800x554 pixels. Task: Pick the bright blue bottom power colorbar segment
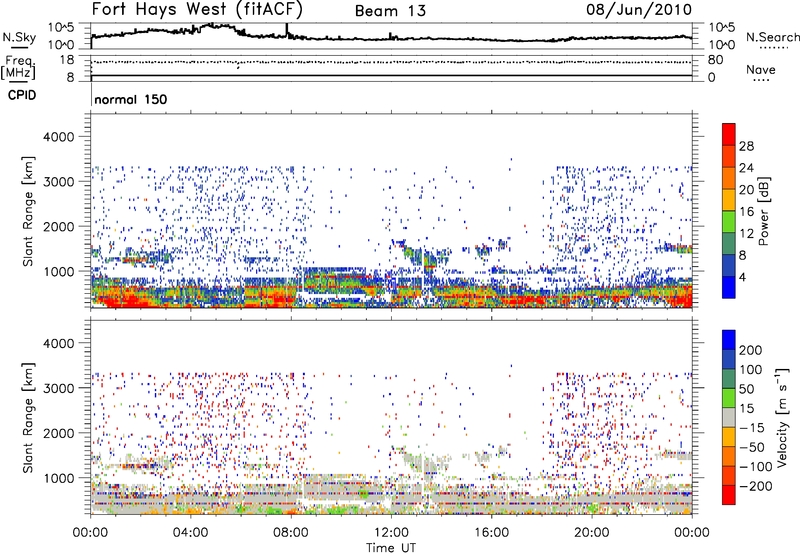pyautogui.click(x=729, y=288)
